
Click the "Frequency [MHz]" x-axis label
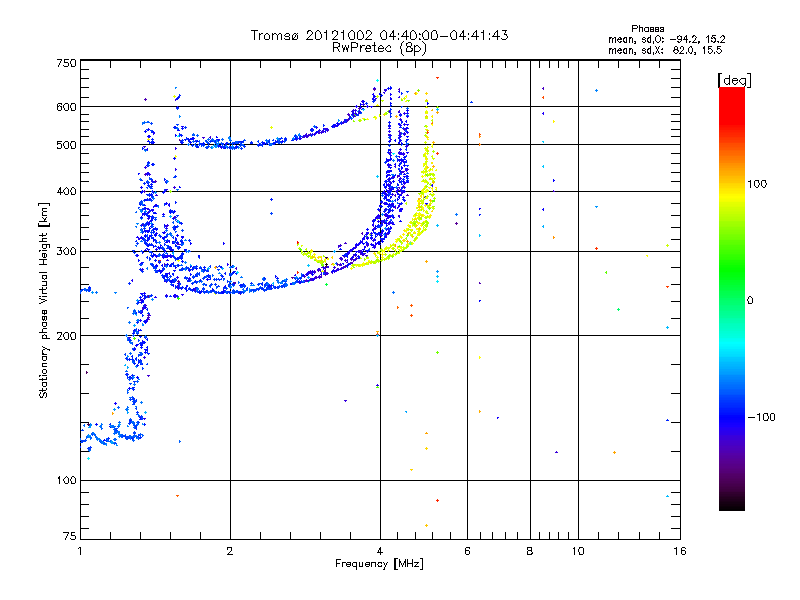point(379,564)
